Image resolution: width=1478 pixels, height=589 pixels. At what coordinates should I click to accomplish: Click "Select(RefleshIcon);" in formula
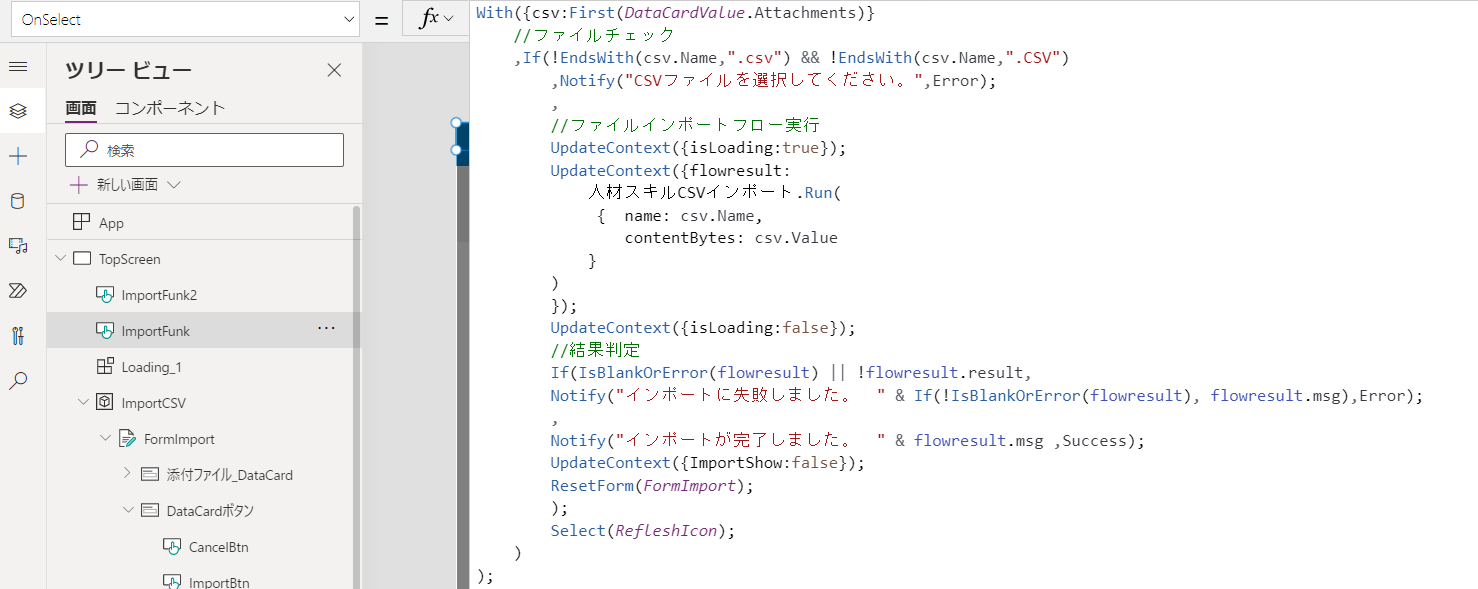[x=643, y=530]
